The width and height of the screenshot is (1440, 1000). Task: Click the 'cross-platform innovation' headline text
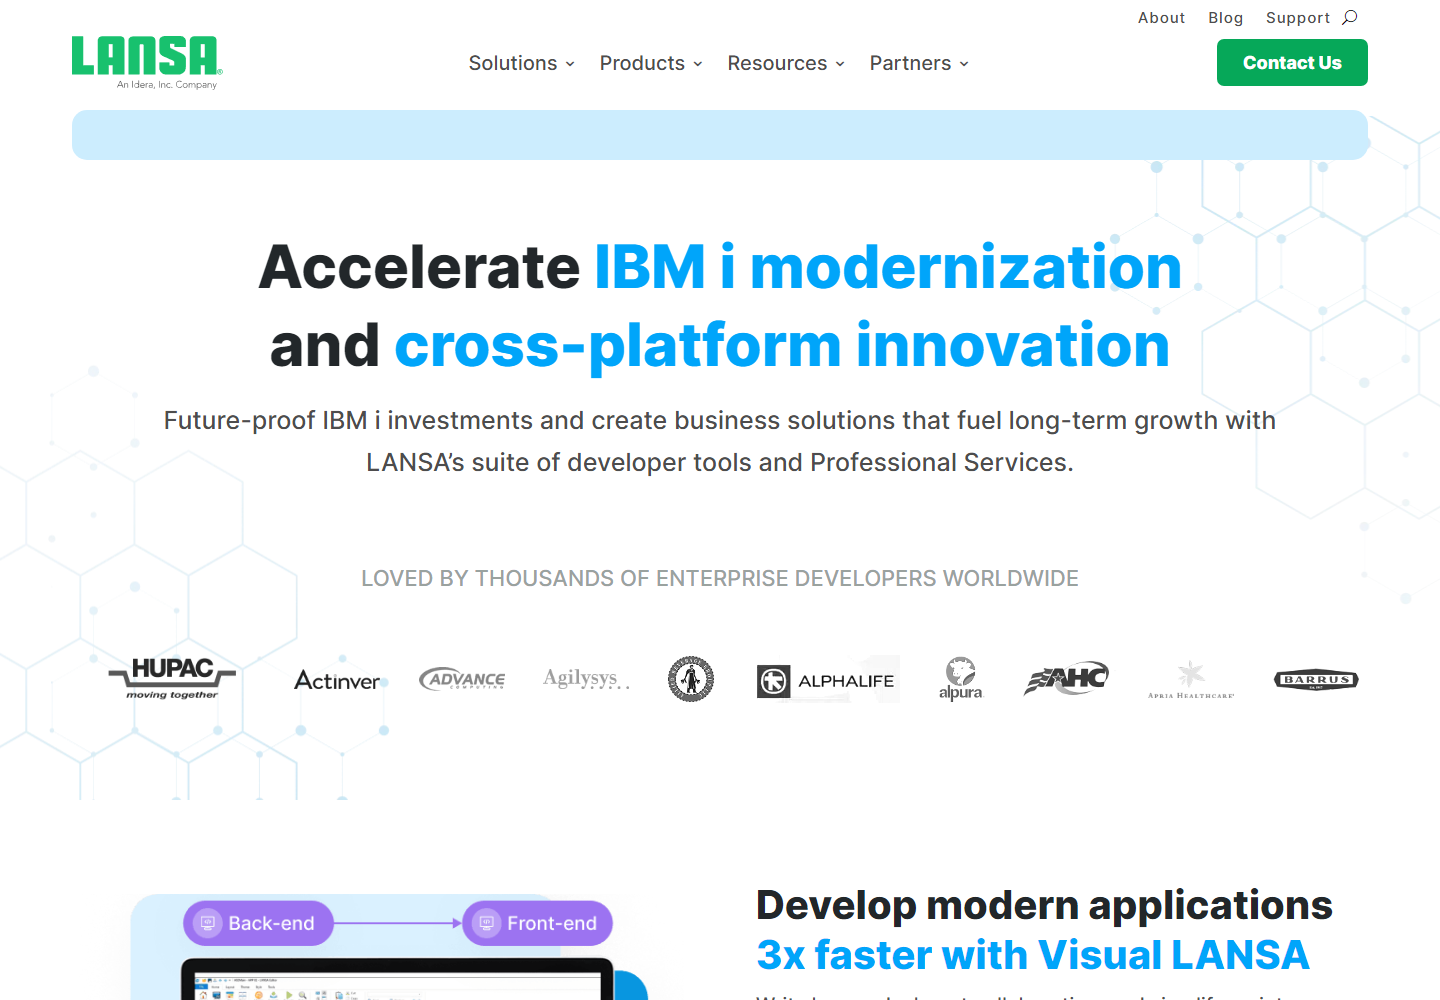[782, 346]
